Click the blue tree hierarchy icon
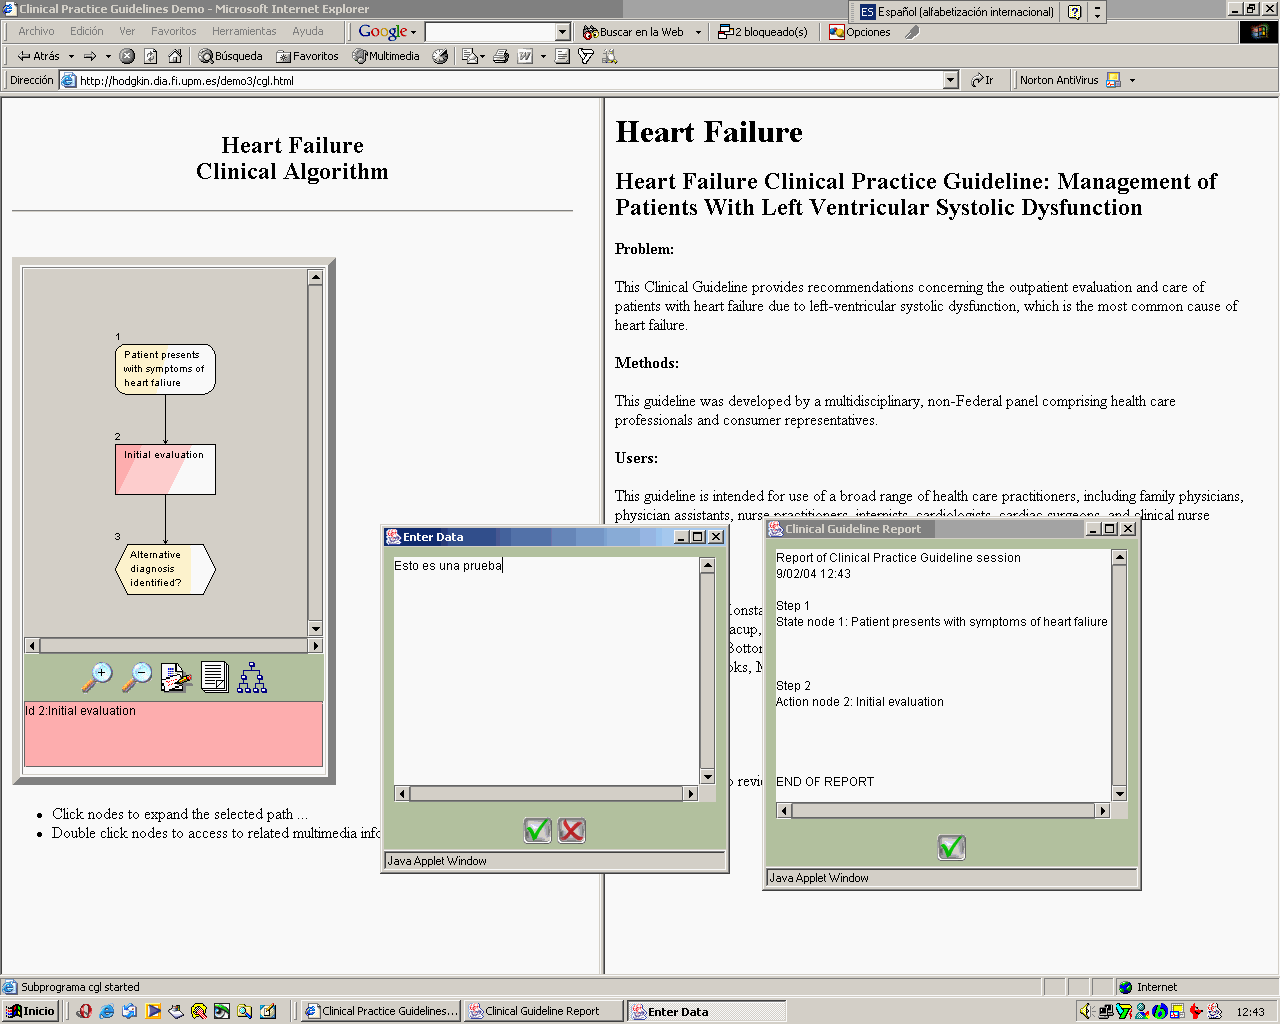Image resolution: width=1280 pixels, height=1024 pixels. point(252,677)
